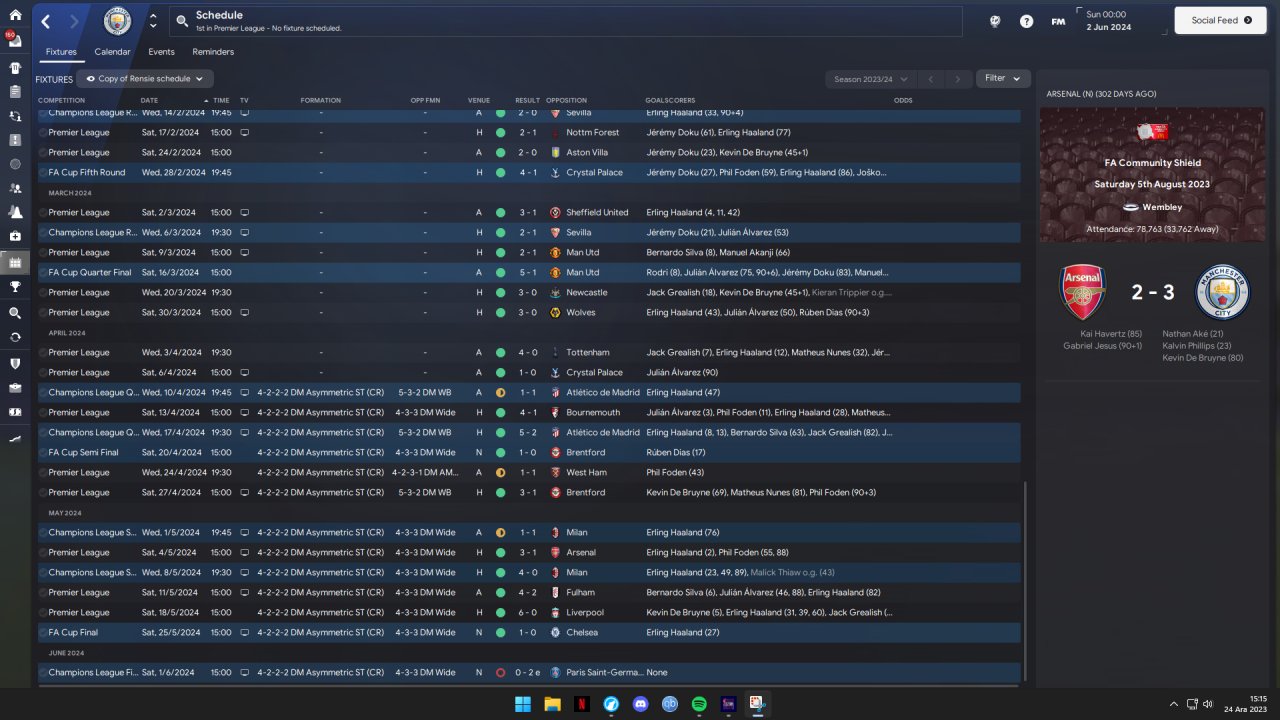Open Spotify from the taskbar
Viewport: 1280px width, 720px height.
699,704
